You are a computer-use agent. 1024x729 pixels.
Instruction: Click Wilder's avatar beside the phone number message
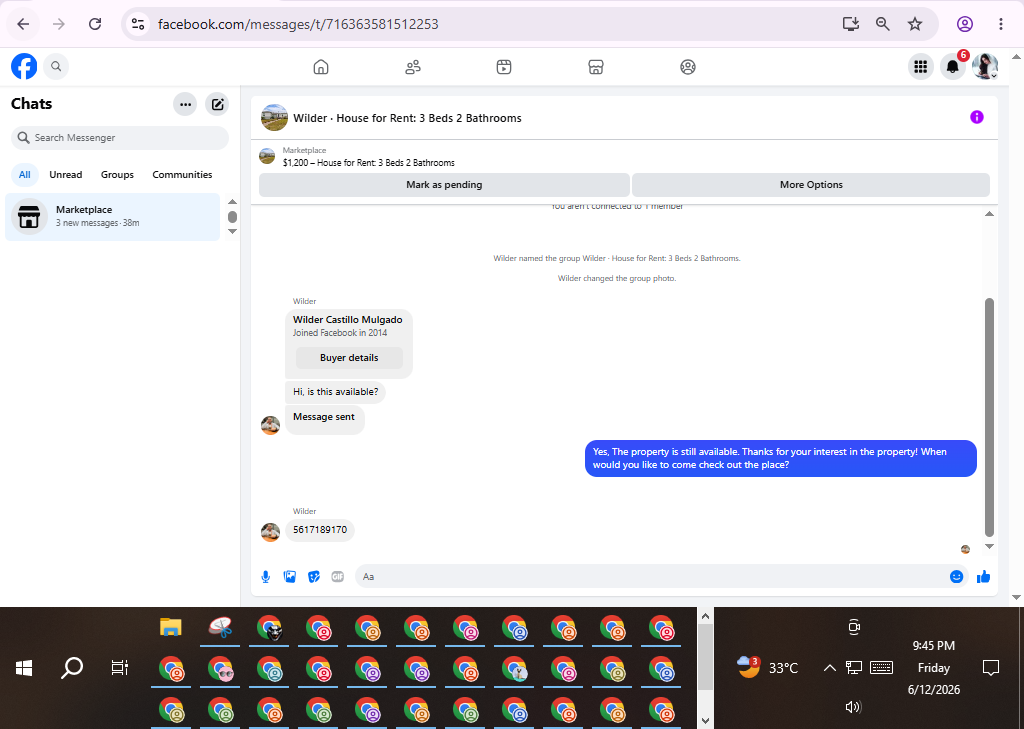pos(270,532)
